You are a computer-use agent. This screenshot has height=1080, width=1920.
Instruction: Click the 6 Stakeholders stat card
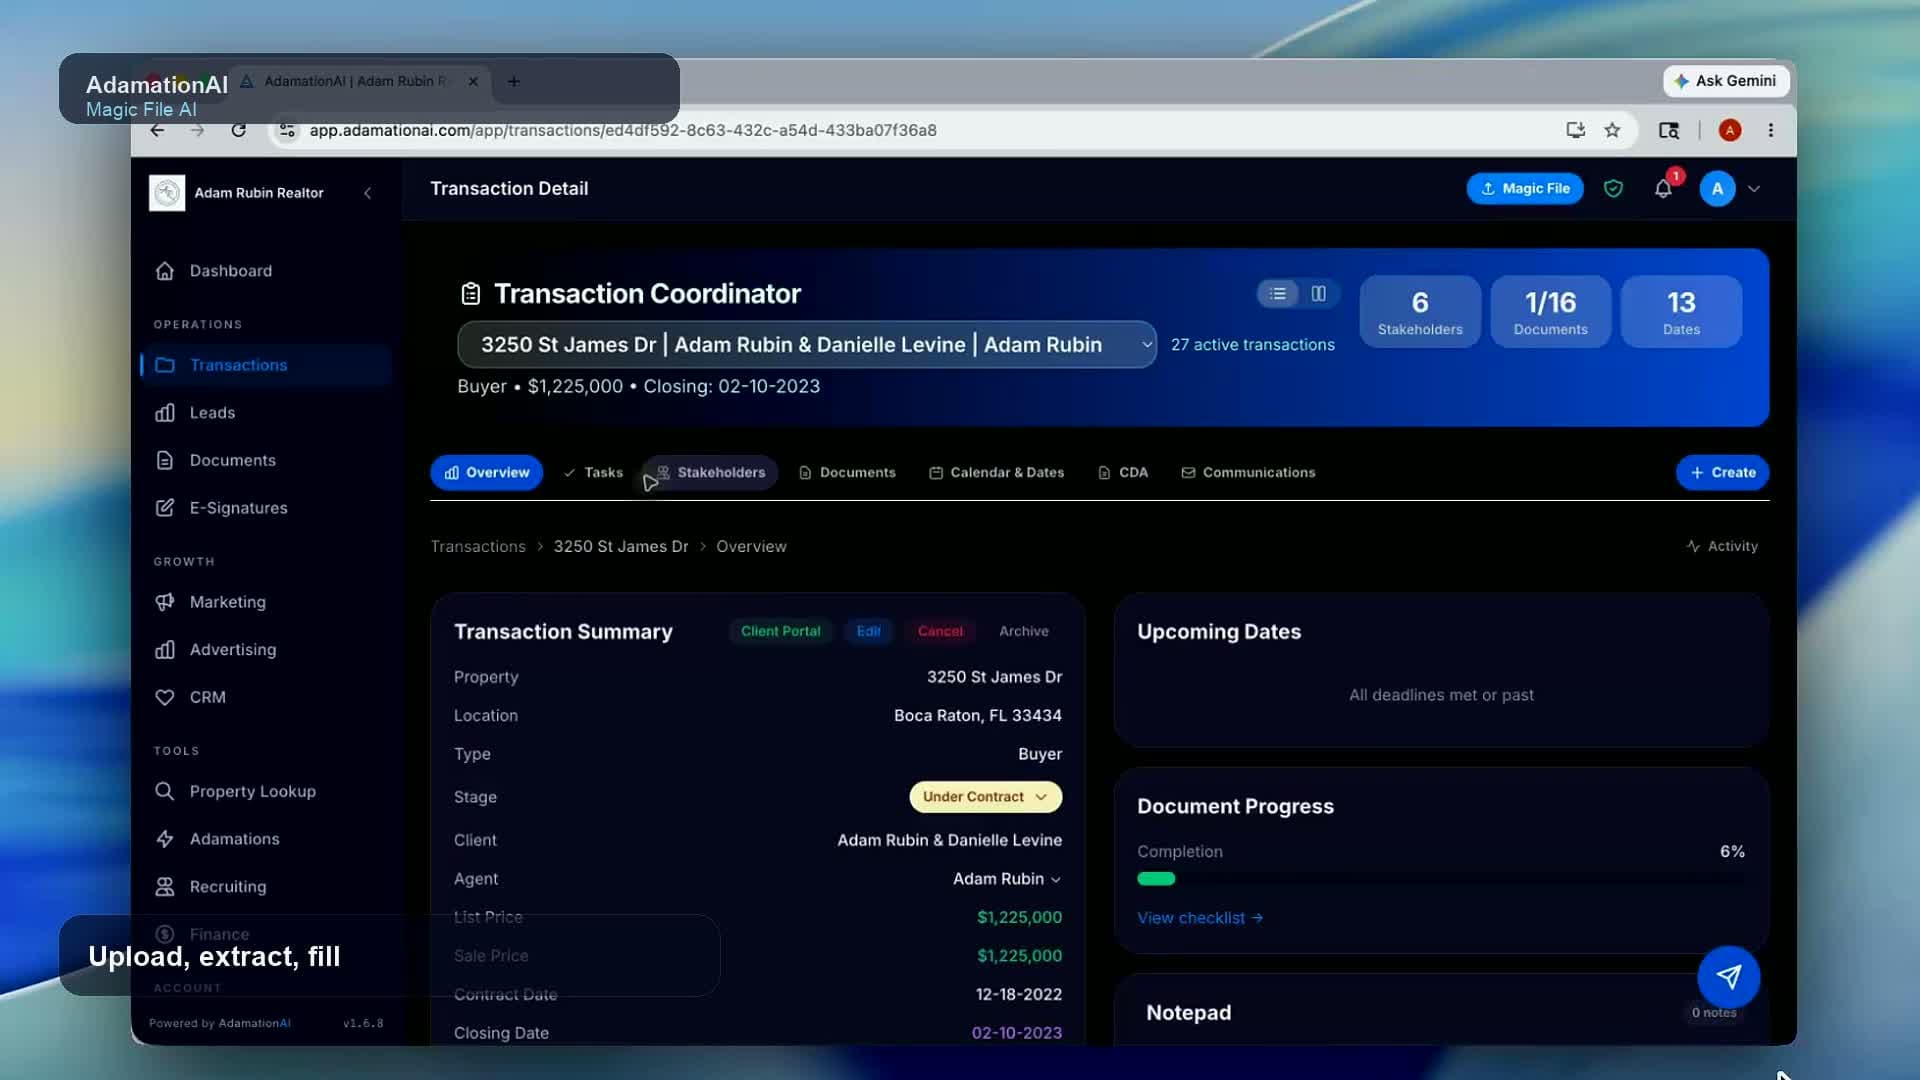pyautogui.click(x=1420, y=312)
